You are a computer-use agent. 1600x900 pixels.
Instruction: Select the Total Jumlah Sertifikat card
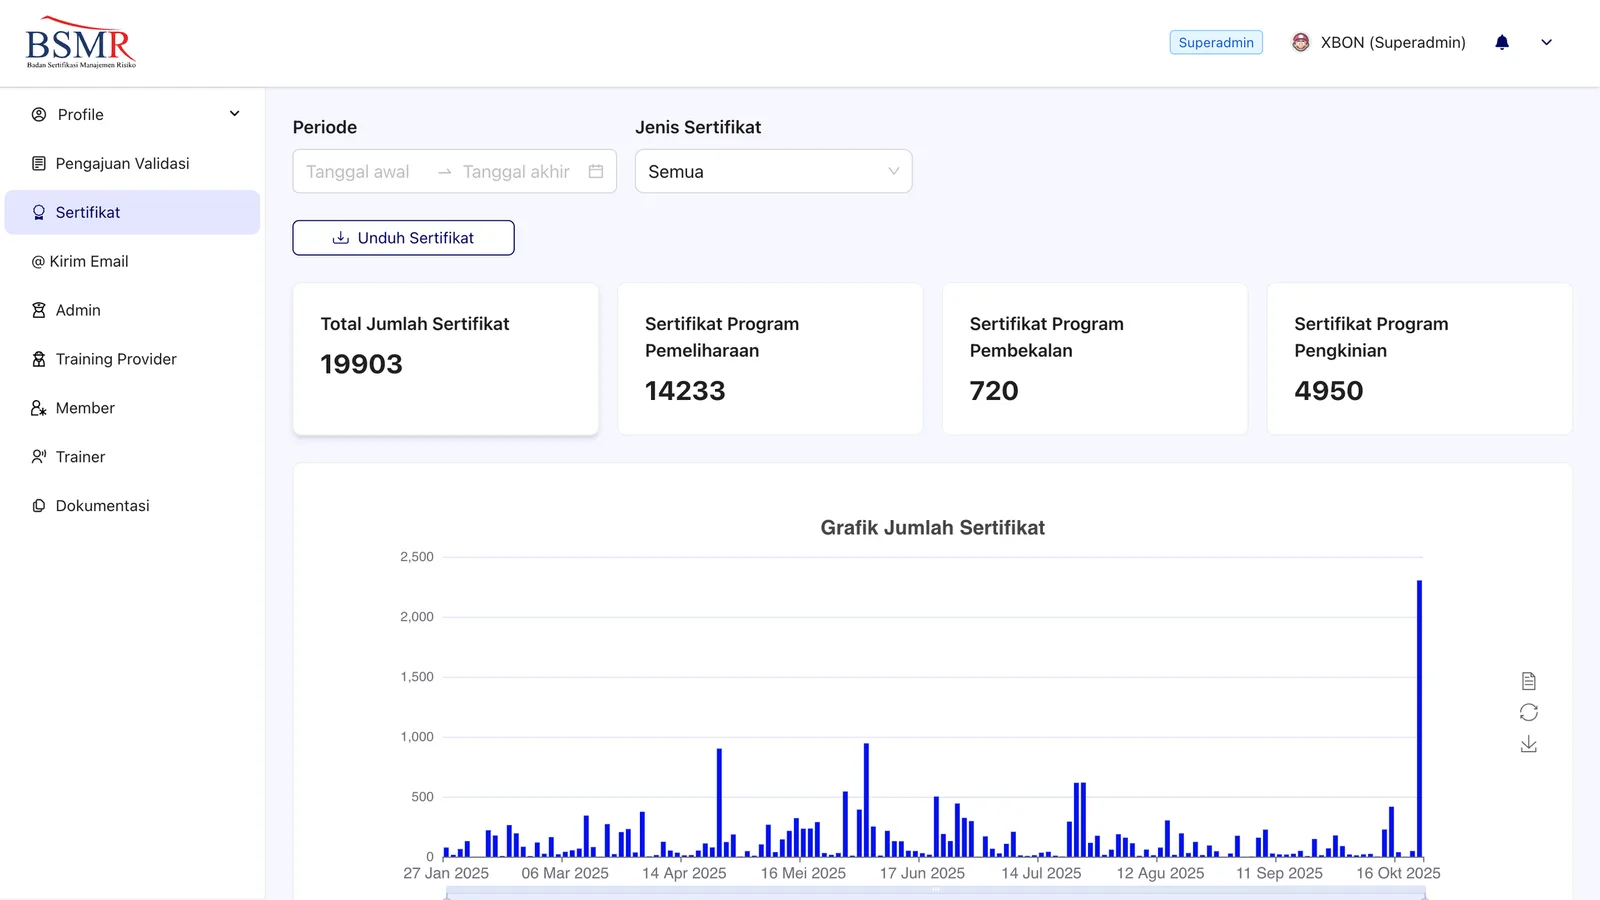[x=445, y=359]
